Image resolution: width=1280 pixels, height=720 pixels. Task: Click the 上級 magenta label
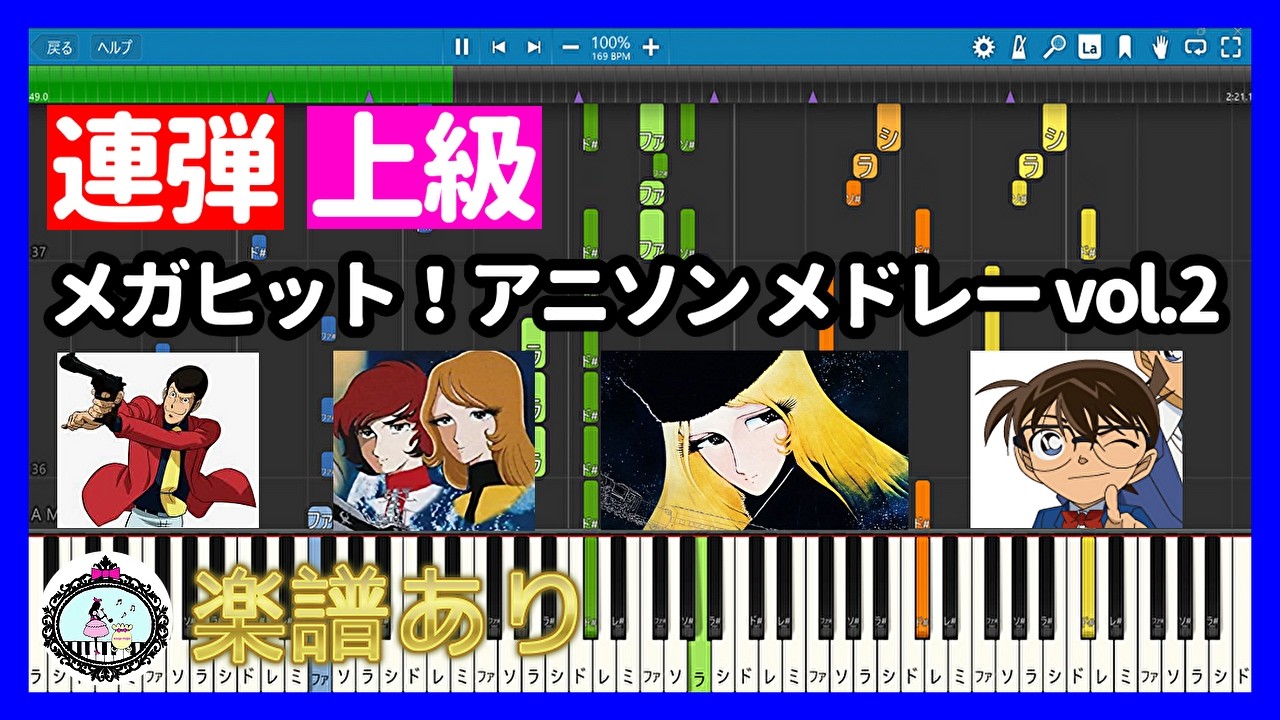[x=425, y=168]
